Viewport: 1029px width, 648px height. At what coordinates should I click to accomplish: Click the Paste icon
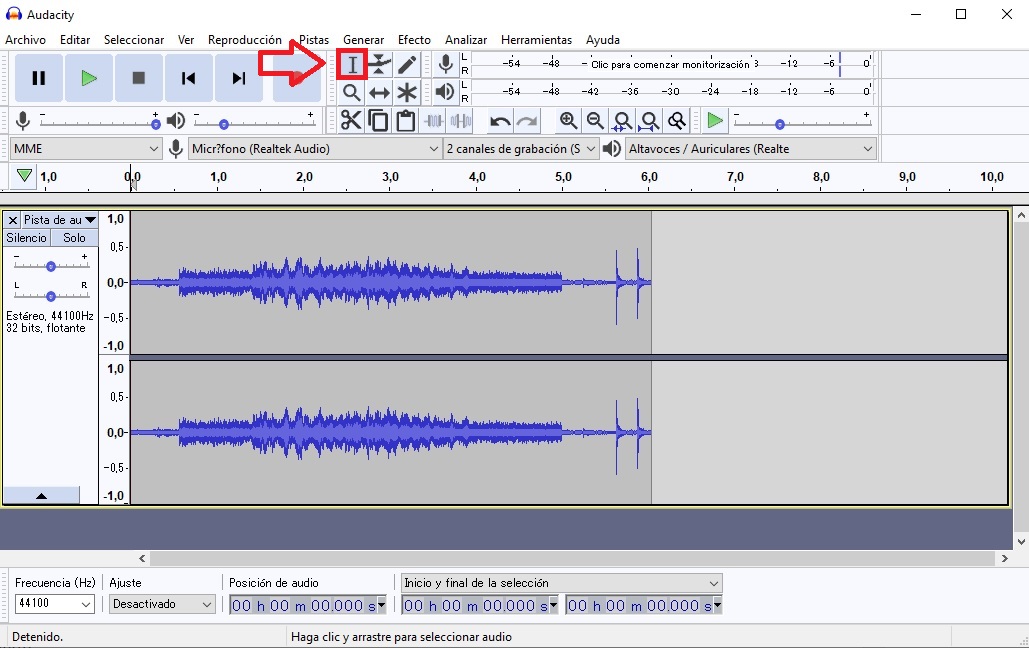click(x=407, y=120)
